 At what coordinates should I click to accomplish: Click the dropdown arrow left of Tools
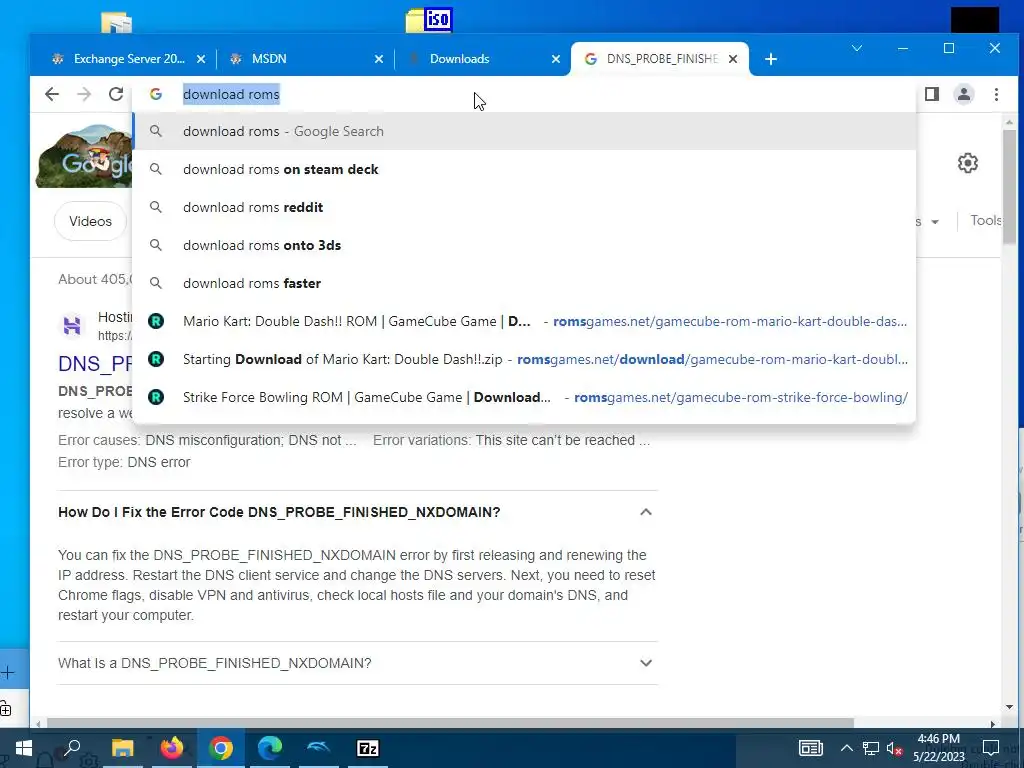pyautogui.click(x=935, y=222)
